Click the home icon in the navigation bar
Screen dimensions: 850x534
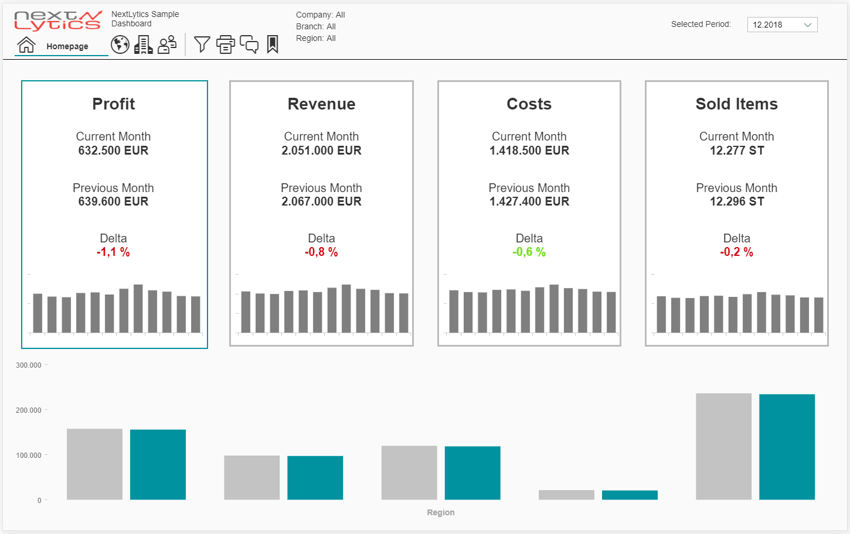pyautogui.click(x=27, y=45)
